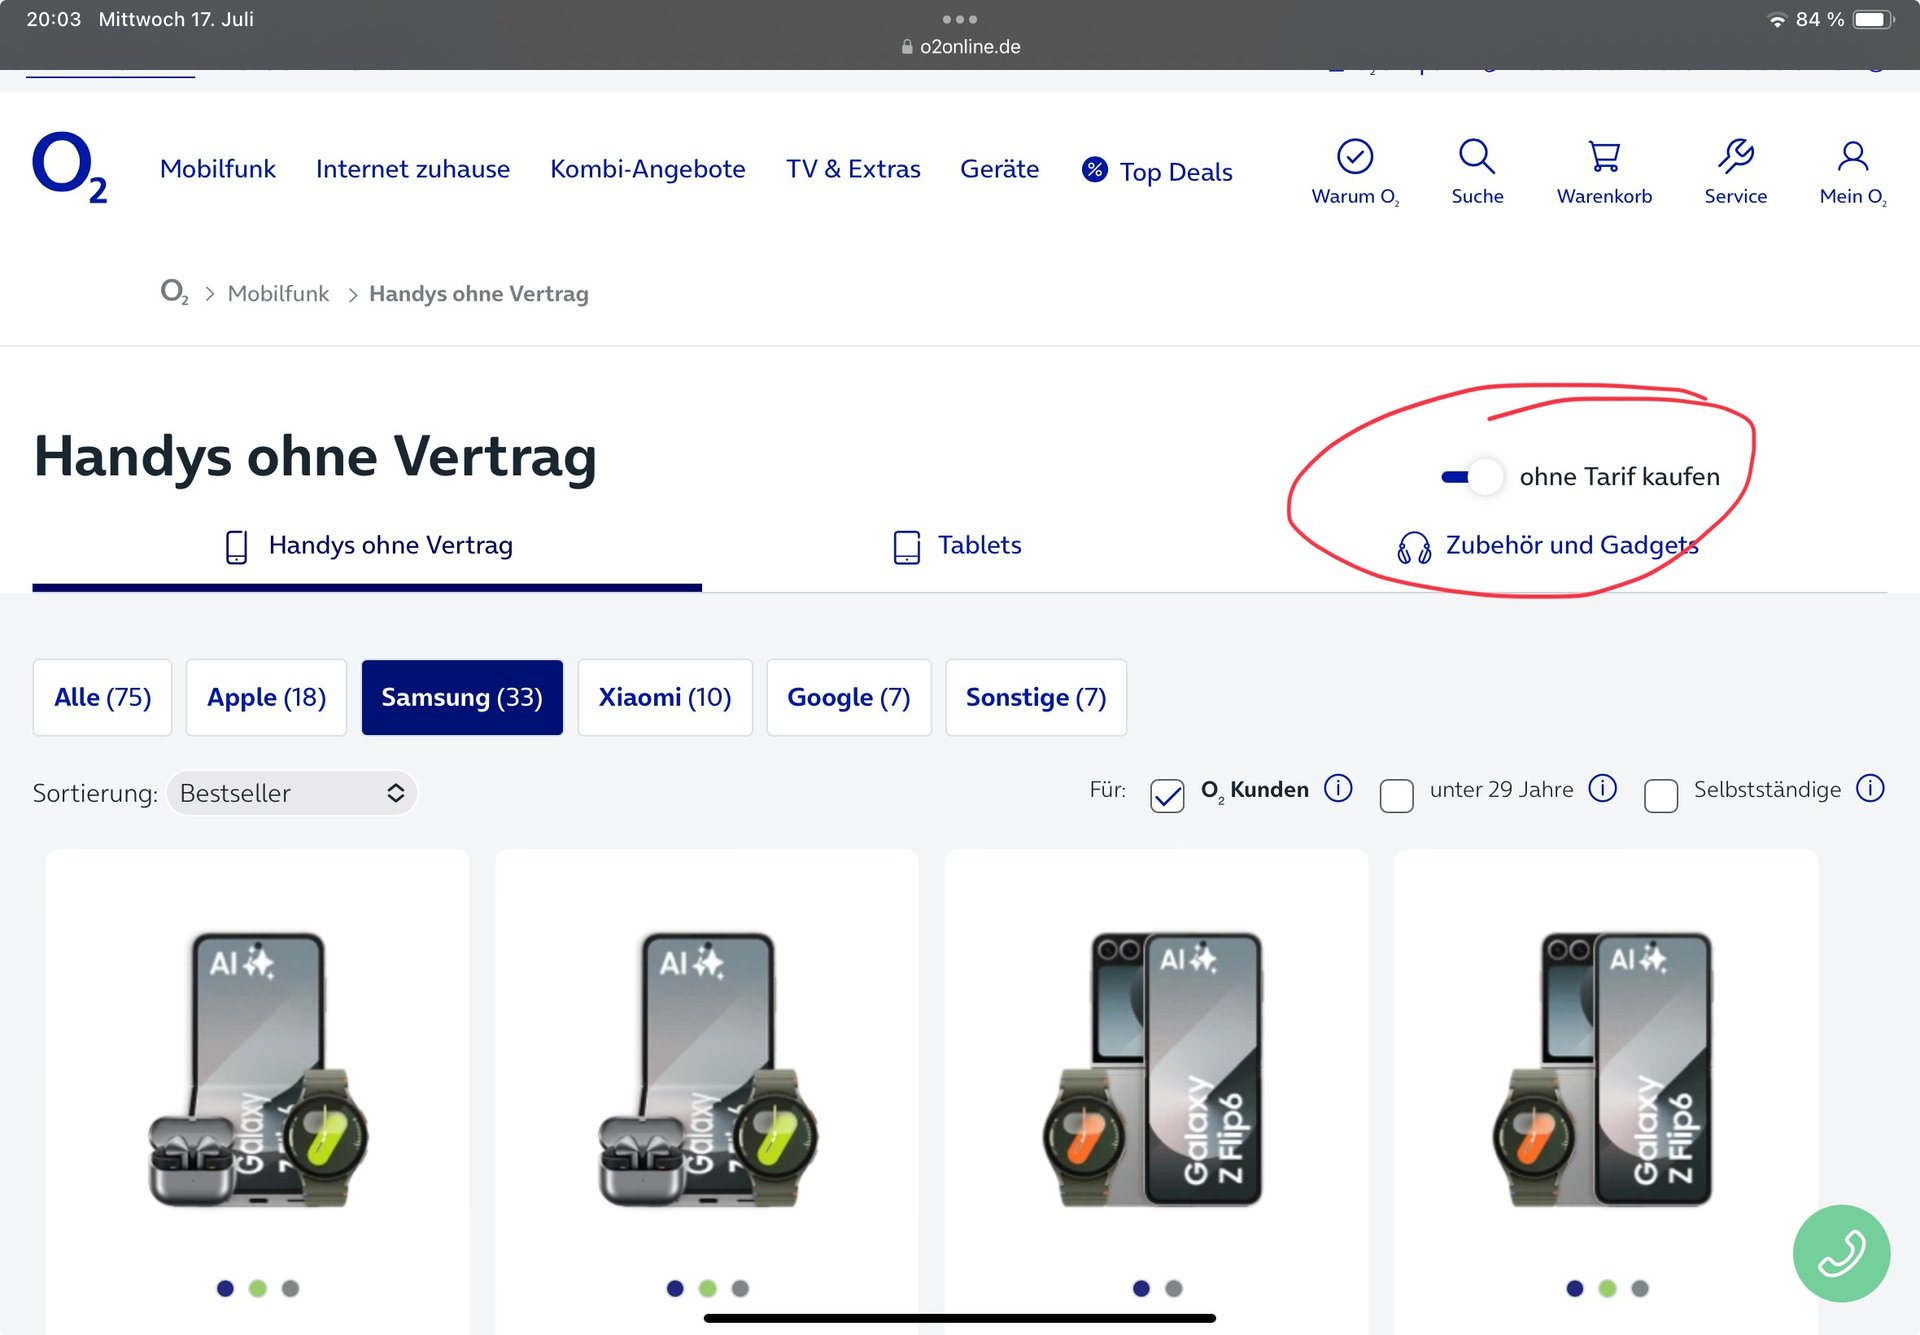Open the Suche magnifier icon
The height and width of the screenshot is (1335, 1920).
click(1477, 157)
